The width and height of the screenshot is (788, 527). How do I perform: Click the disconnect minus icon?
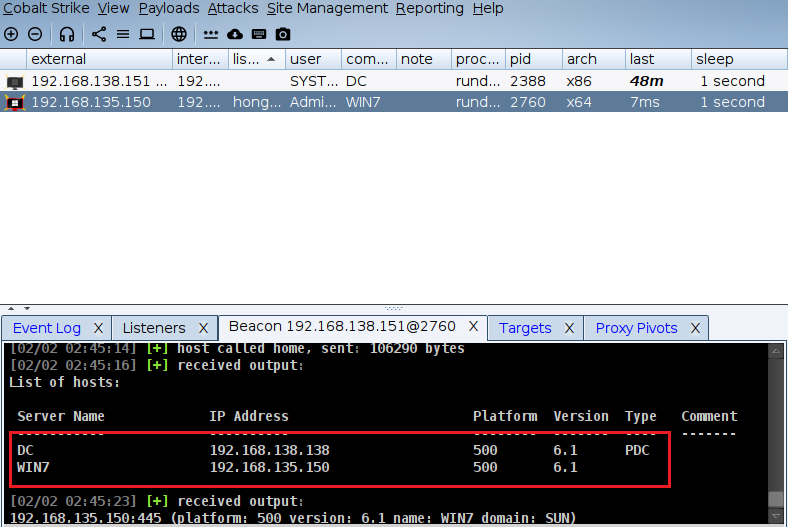35,34
